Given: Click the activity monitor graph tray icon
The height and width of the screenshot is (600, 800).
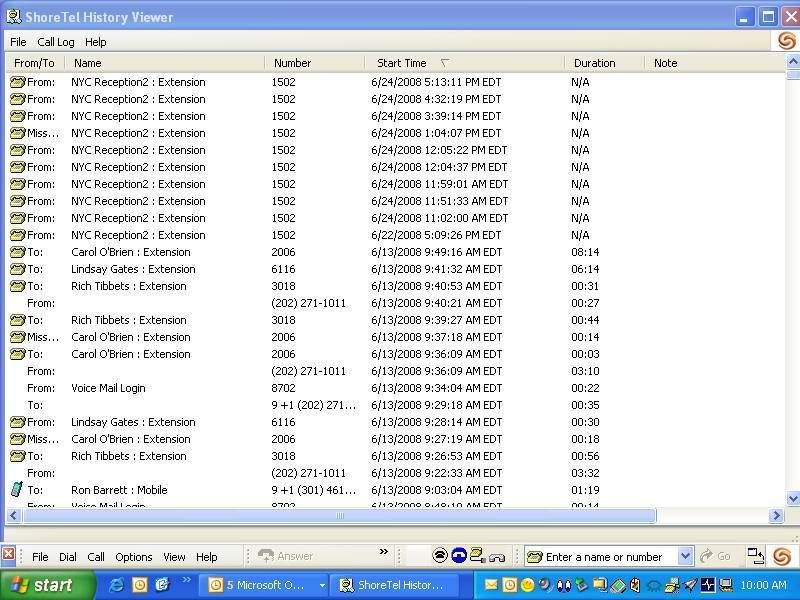Looking at the screenshot, I should [x=708, y=585].
